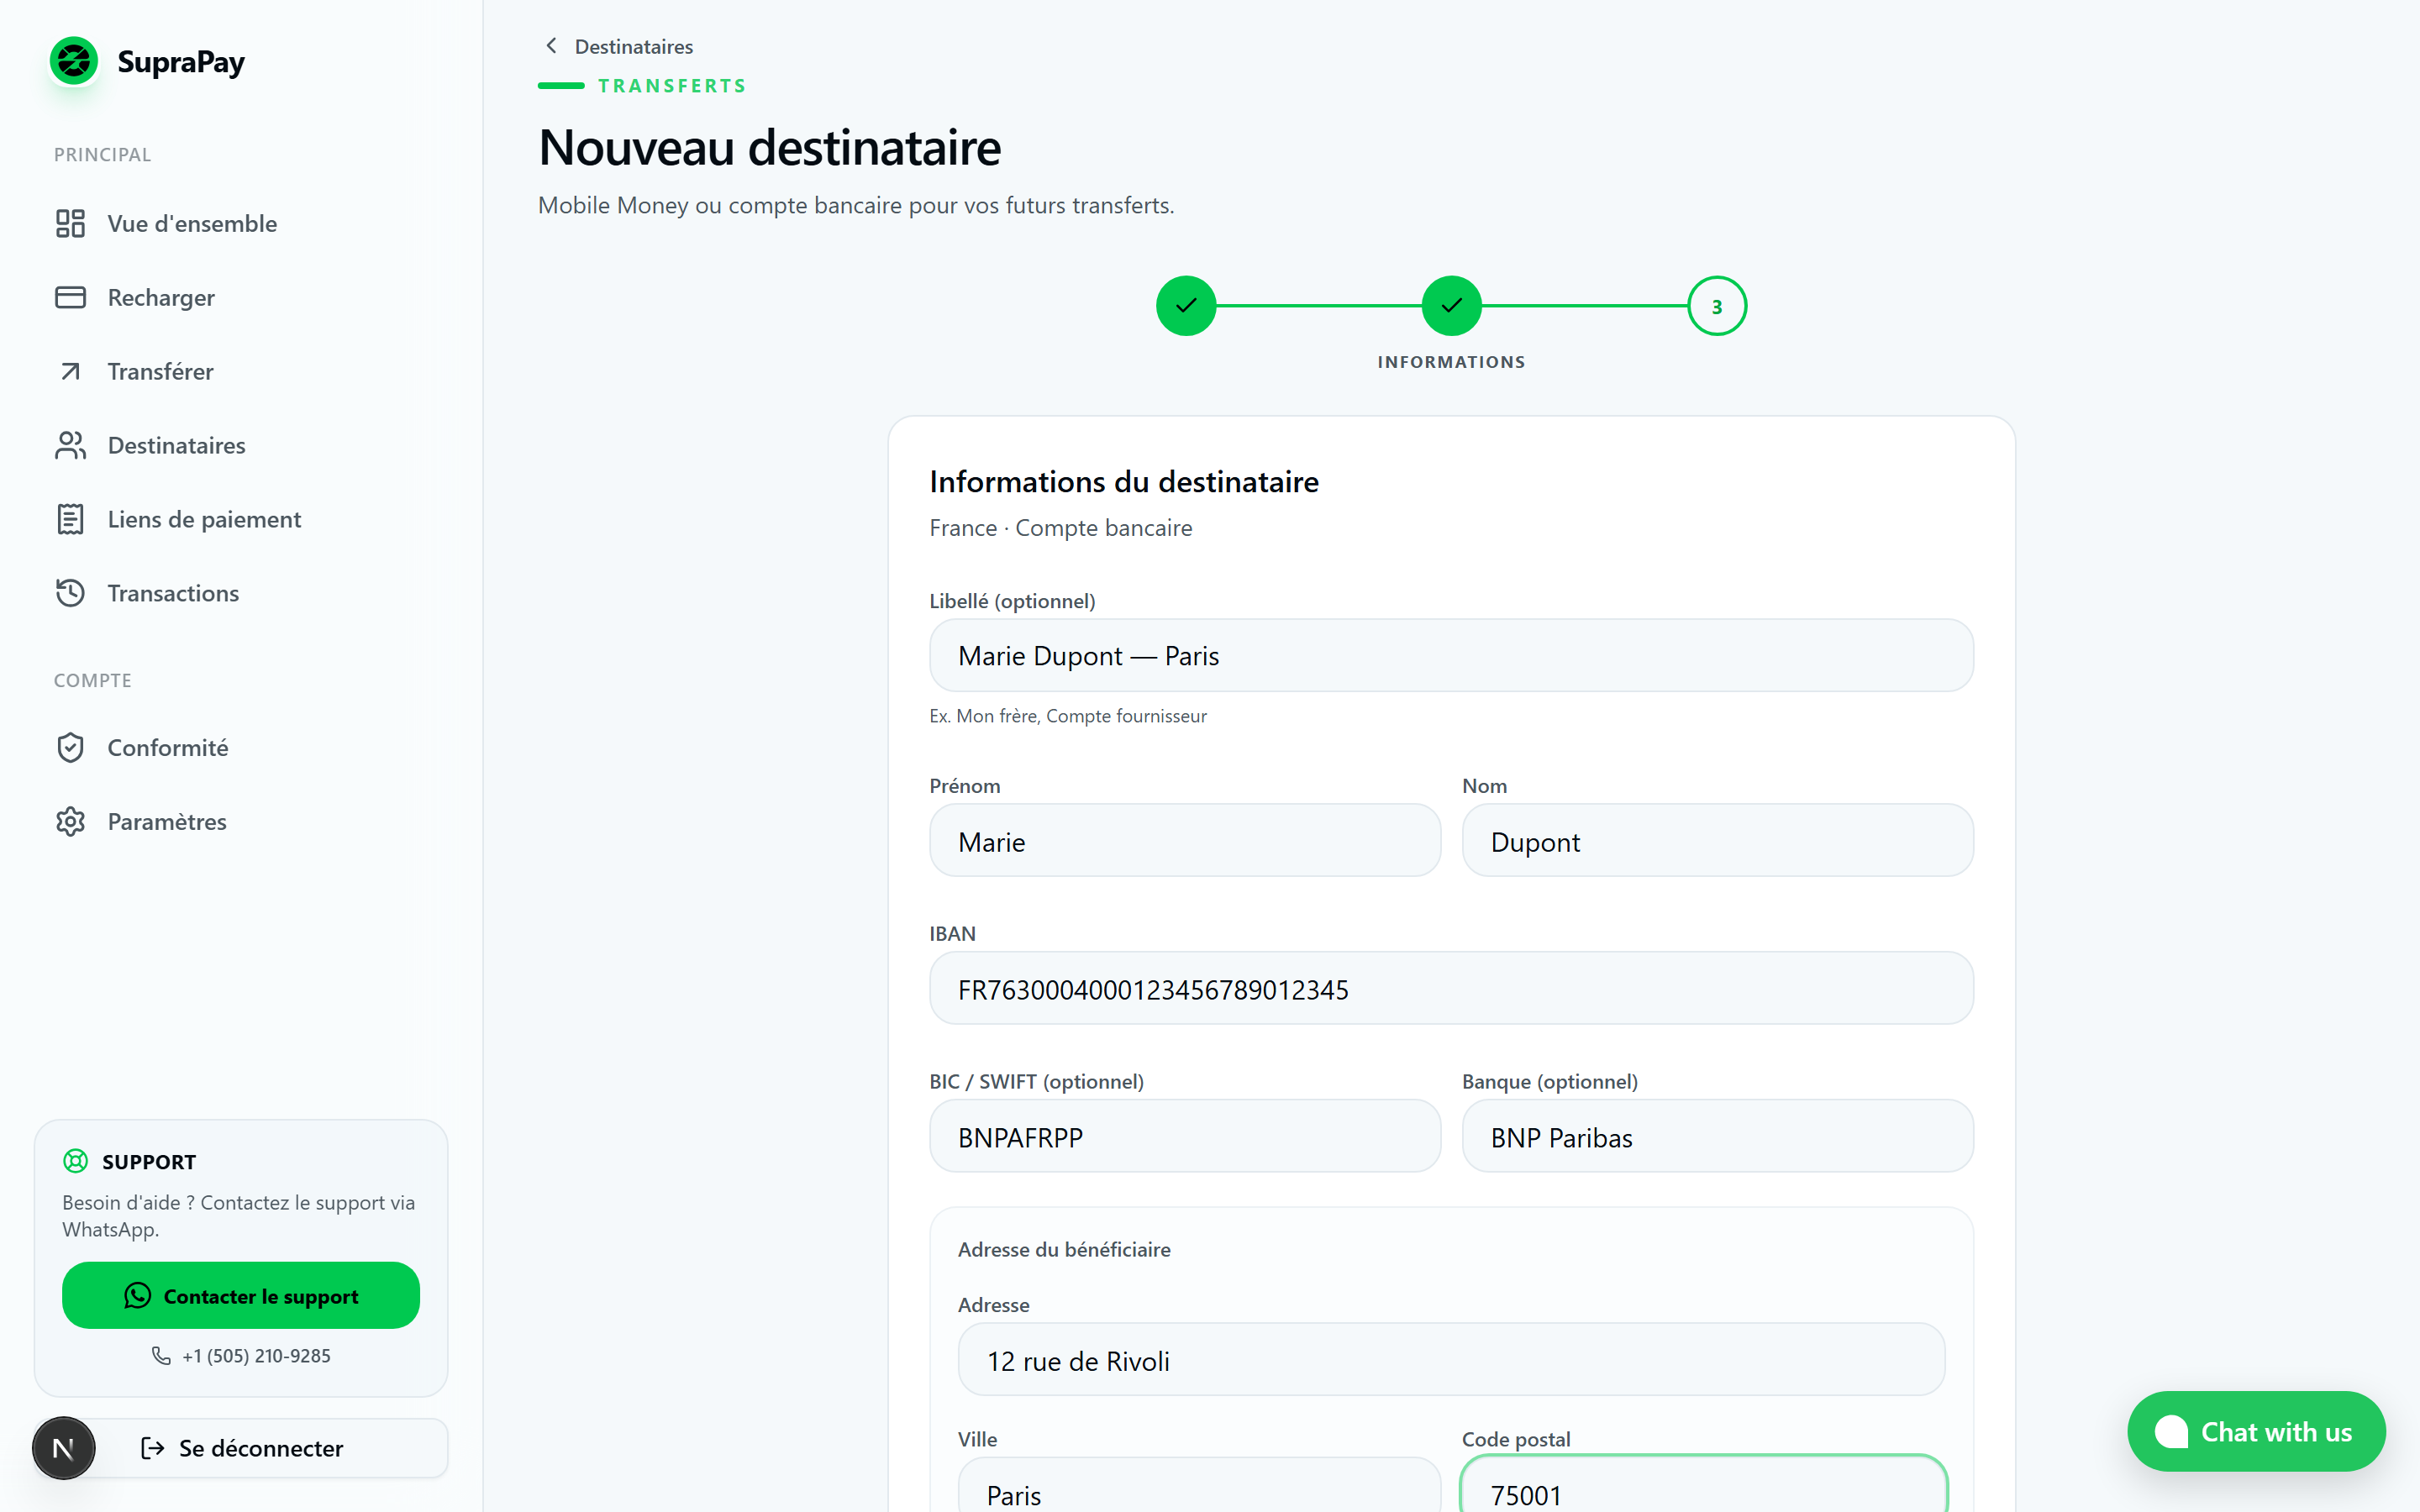
Task: Click the Recharger card icon
Action: [70, 297]
